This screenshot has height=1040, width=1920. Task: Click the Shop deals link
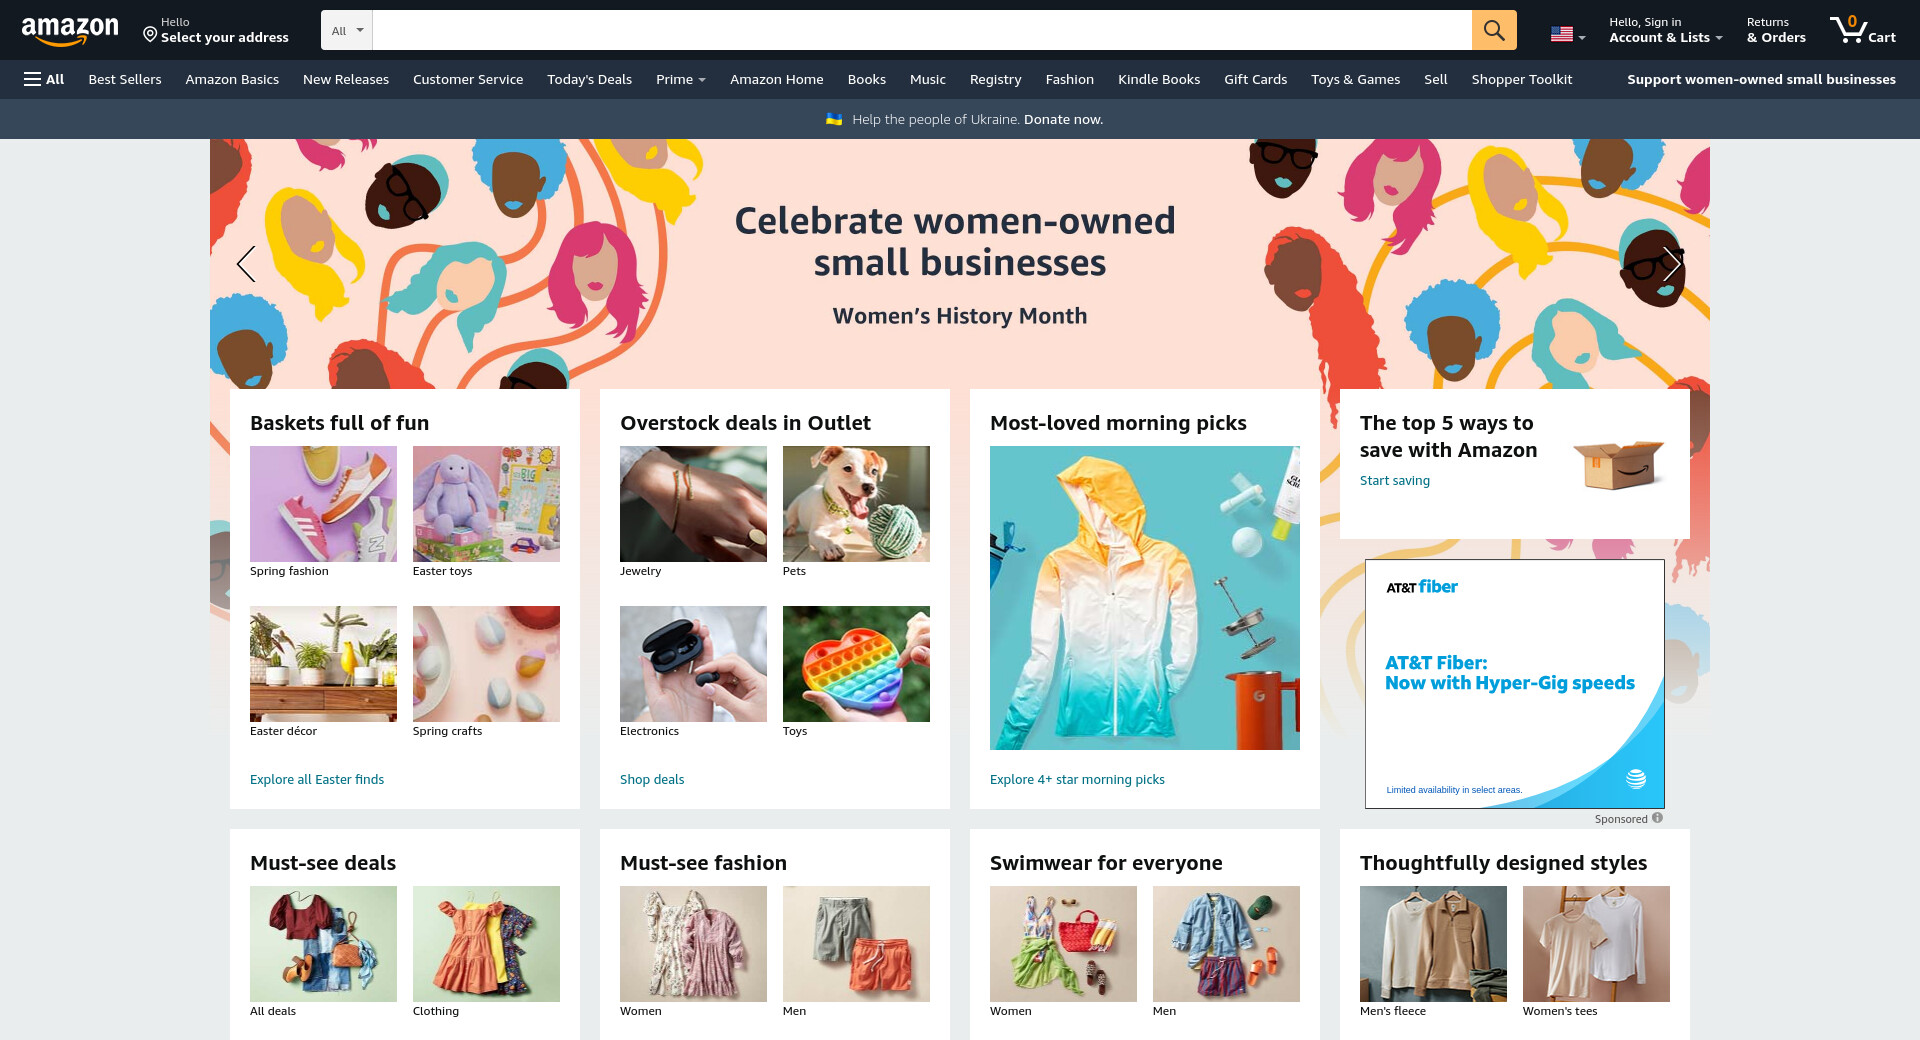pyautogui.click(x=652, y=779)
